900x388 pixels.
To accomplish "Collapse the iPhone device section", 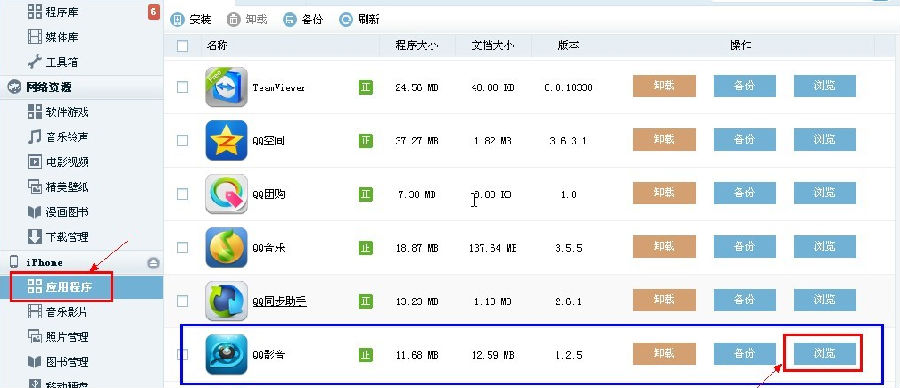I will click(x=153, y=262).
